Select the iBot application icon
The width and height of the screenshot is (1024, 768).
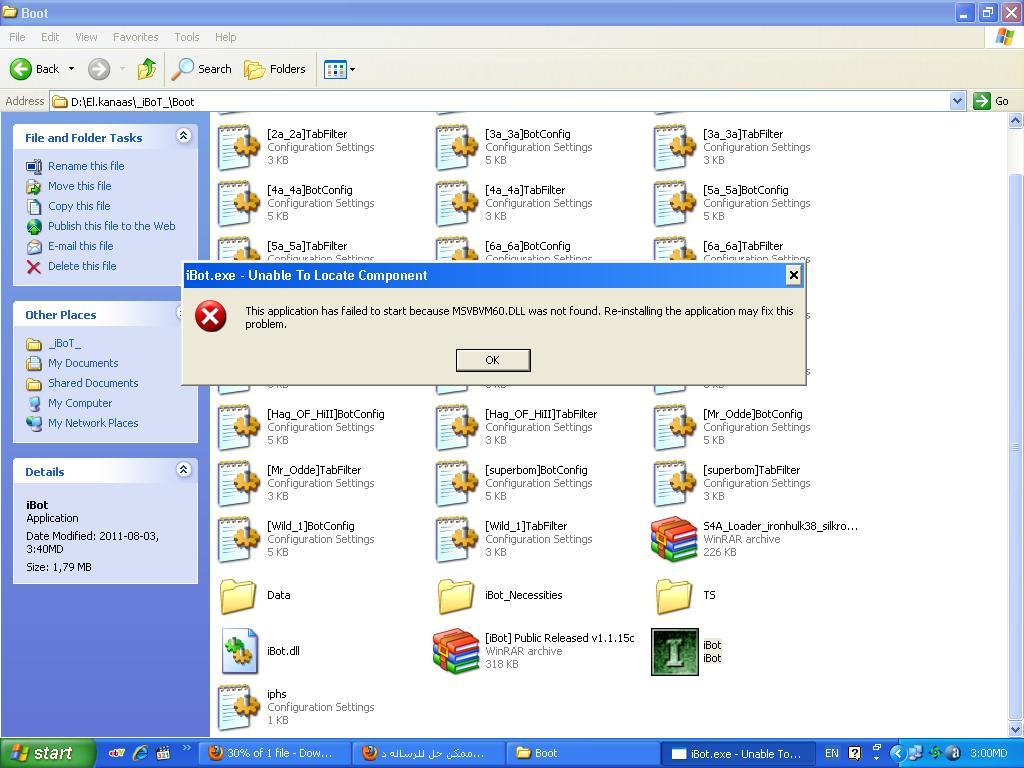(x=675, y=652)
